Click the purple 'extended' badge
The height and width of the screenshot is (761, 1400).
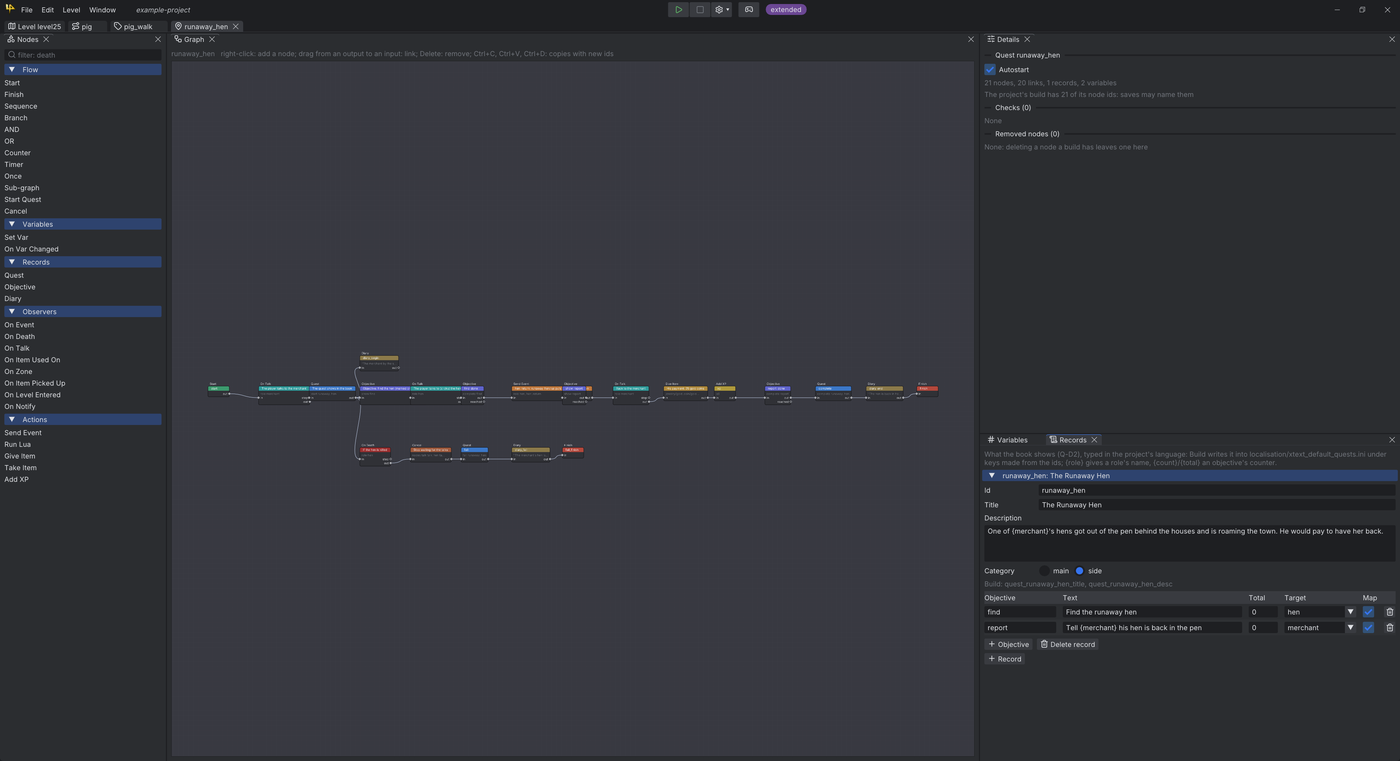[786, 10]
